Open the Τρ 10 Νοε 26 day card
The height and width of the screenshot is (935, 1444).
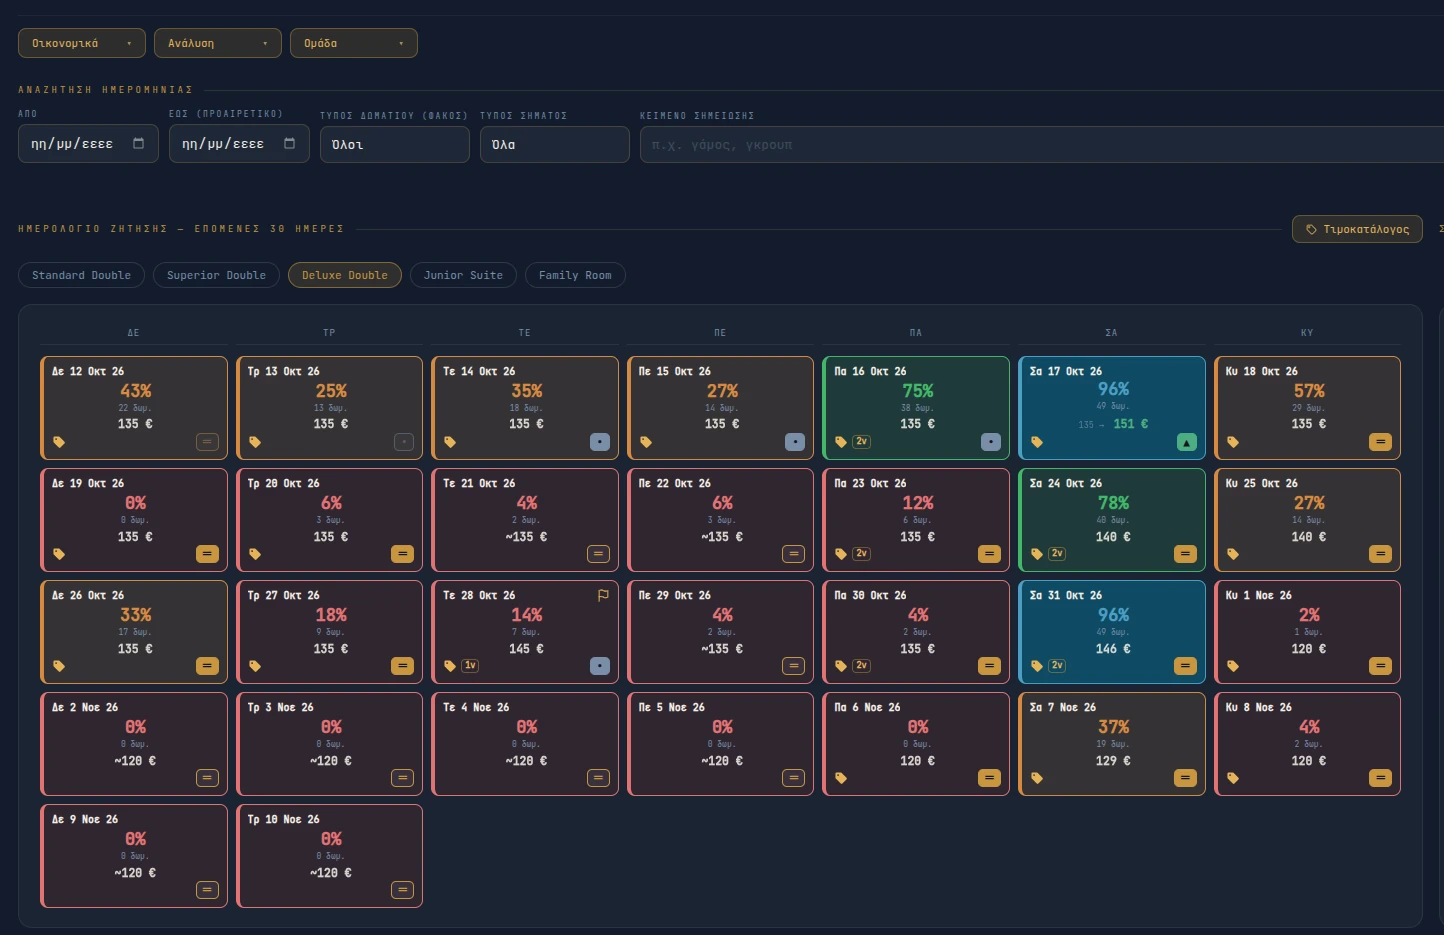tap(329, 856)
